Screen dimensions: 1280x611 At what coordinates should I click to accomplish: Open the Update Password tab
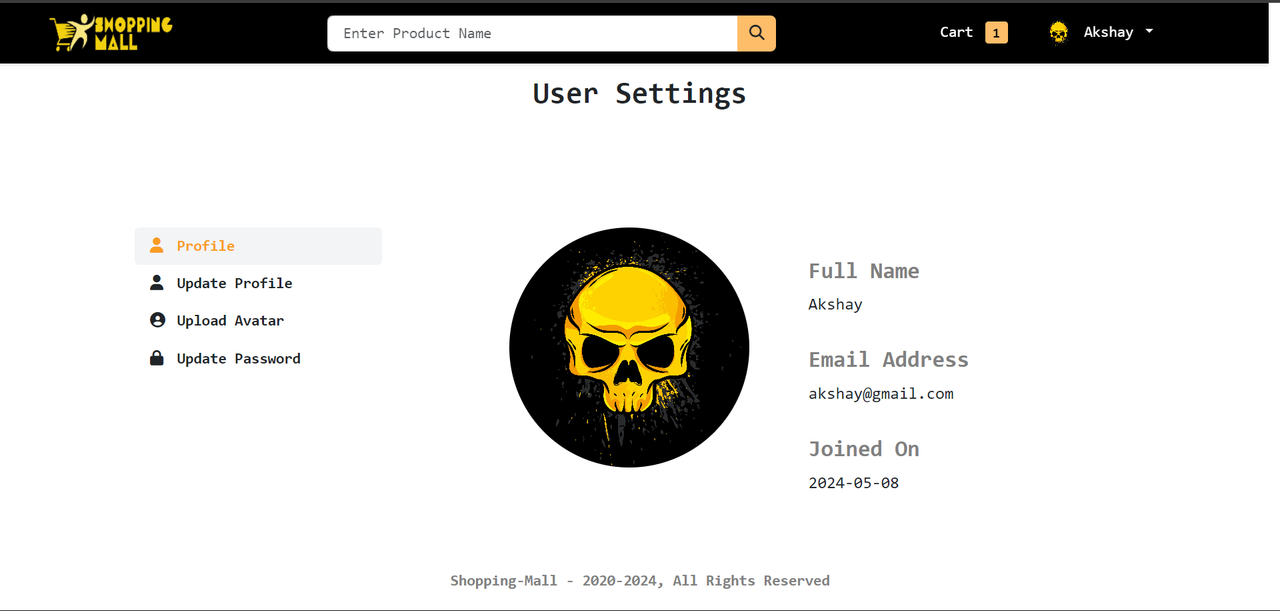(x=258, y=359)
